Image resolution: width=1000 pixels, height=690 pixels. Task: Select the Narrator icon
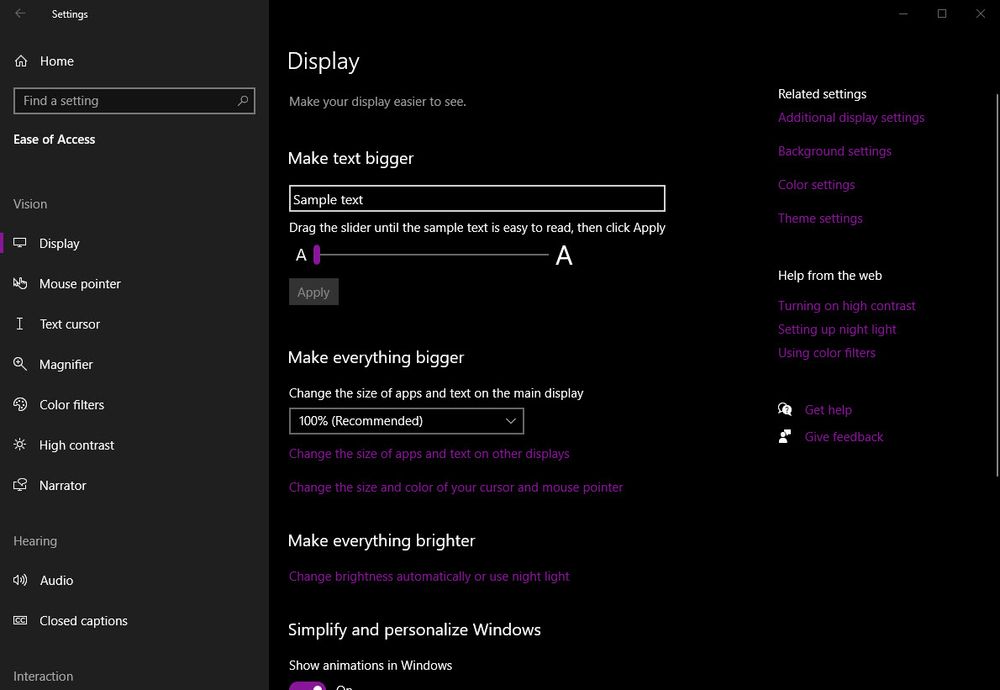click(x=20, y=485)
